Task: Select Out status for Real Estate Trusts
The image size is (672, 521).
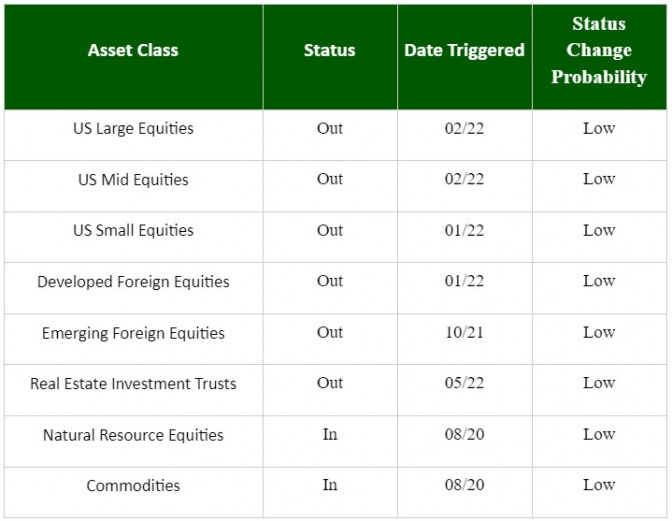Action: click(x=330, y=383)
